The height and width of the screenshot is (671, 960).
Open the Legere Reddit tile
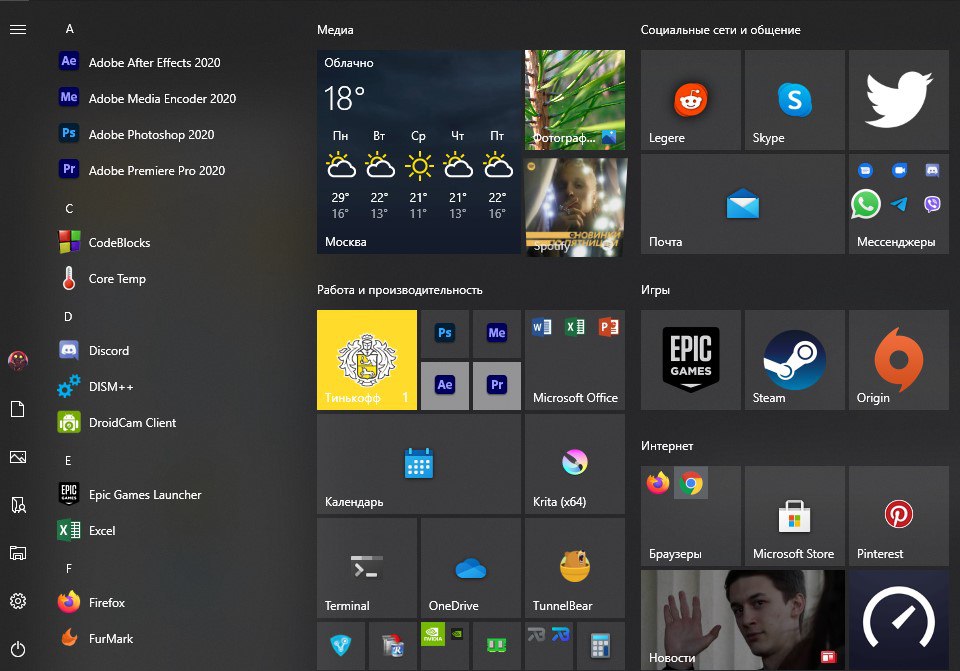coord(691,100)
